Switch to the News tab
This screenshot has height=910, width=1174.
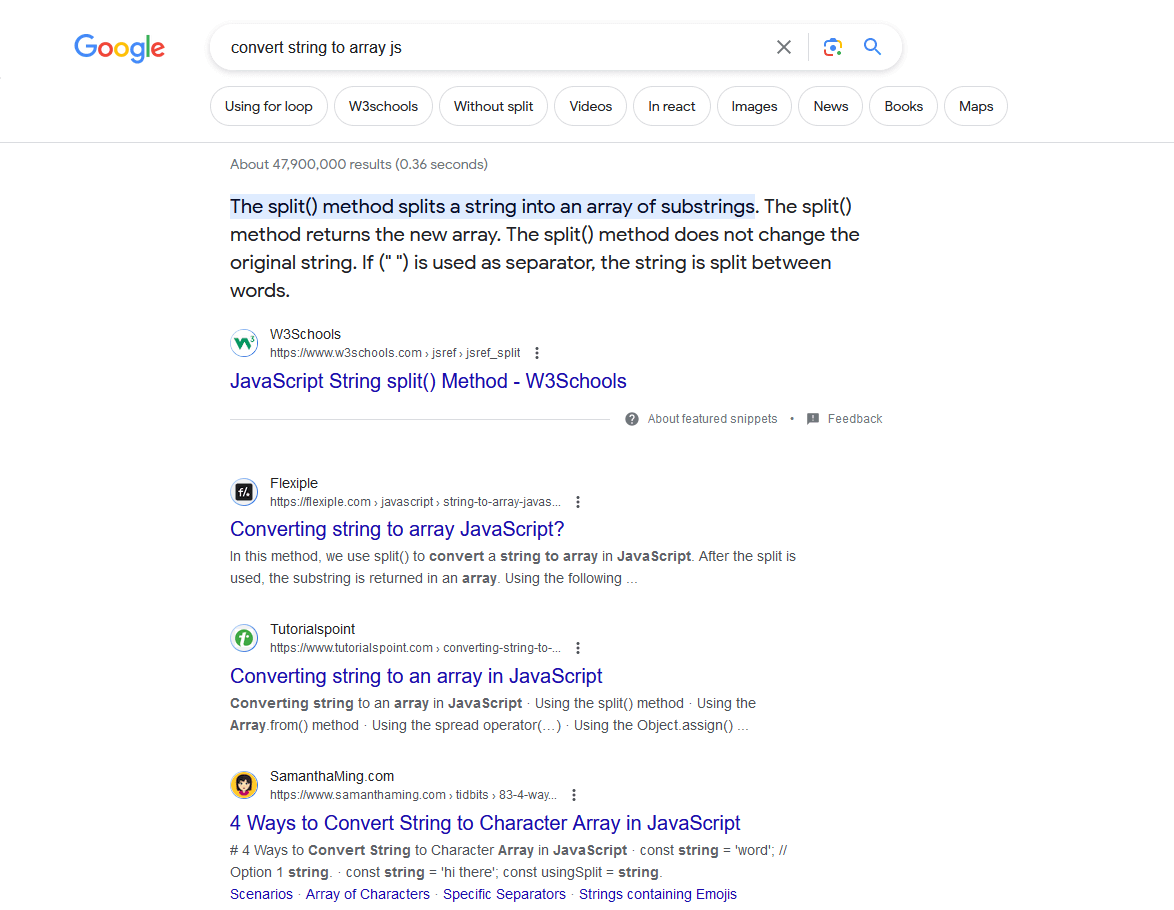830,106
